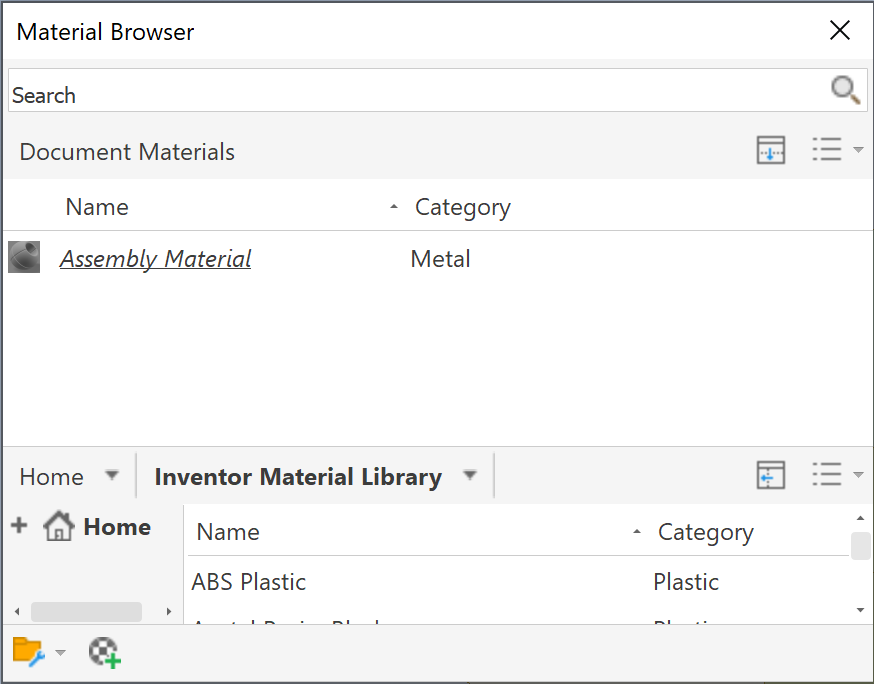Click the display panel icon above Document Materials

click(x=770, y=150)
